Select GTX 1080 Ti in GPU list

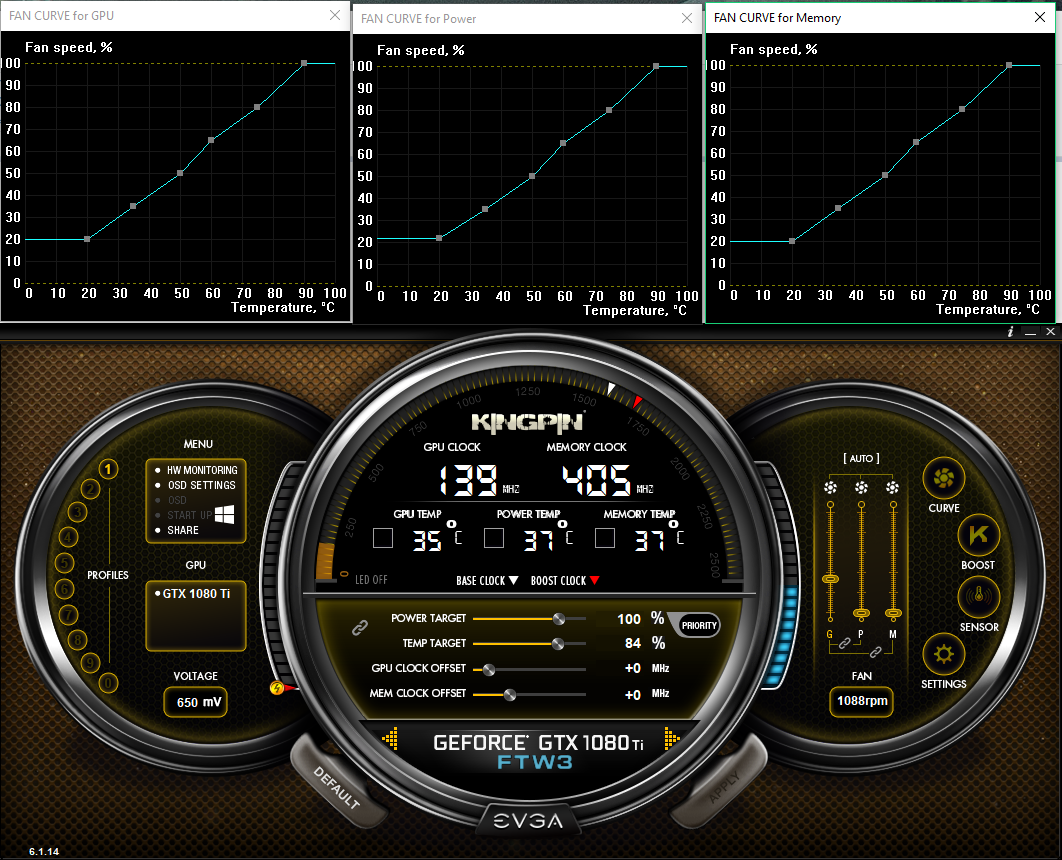coord(196,594)
